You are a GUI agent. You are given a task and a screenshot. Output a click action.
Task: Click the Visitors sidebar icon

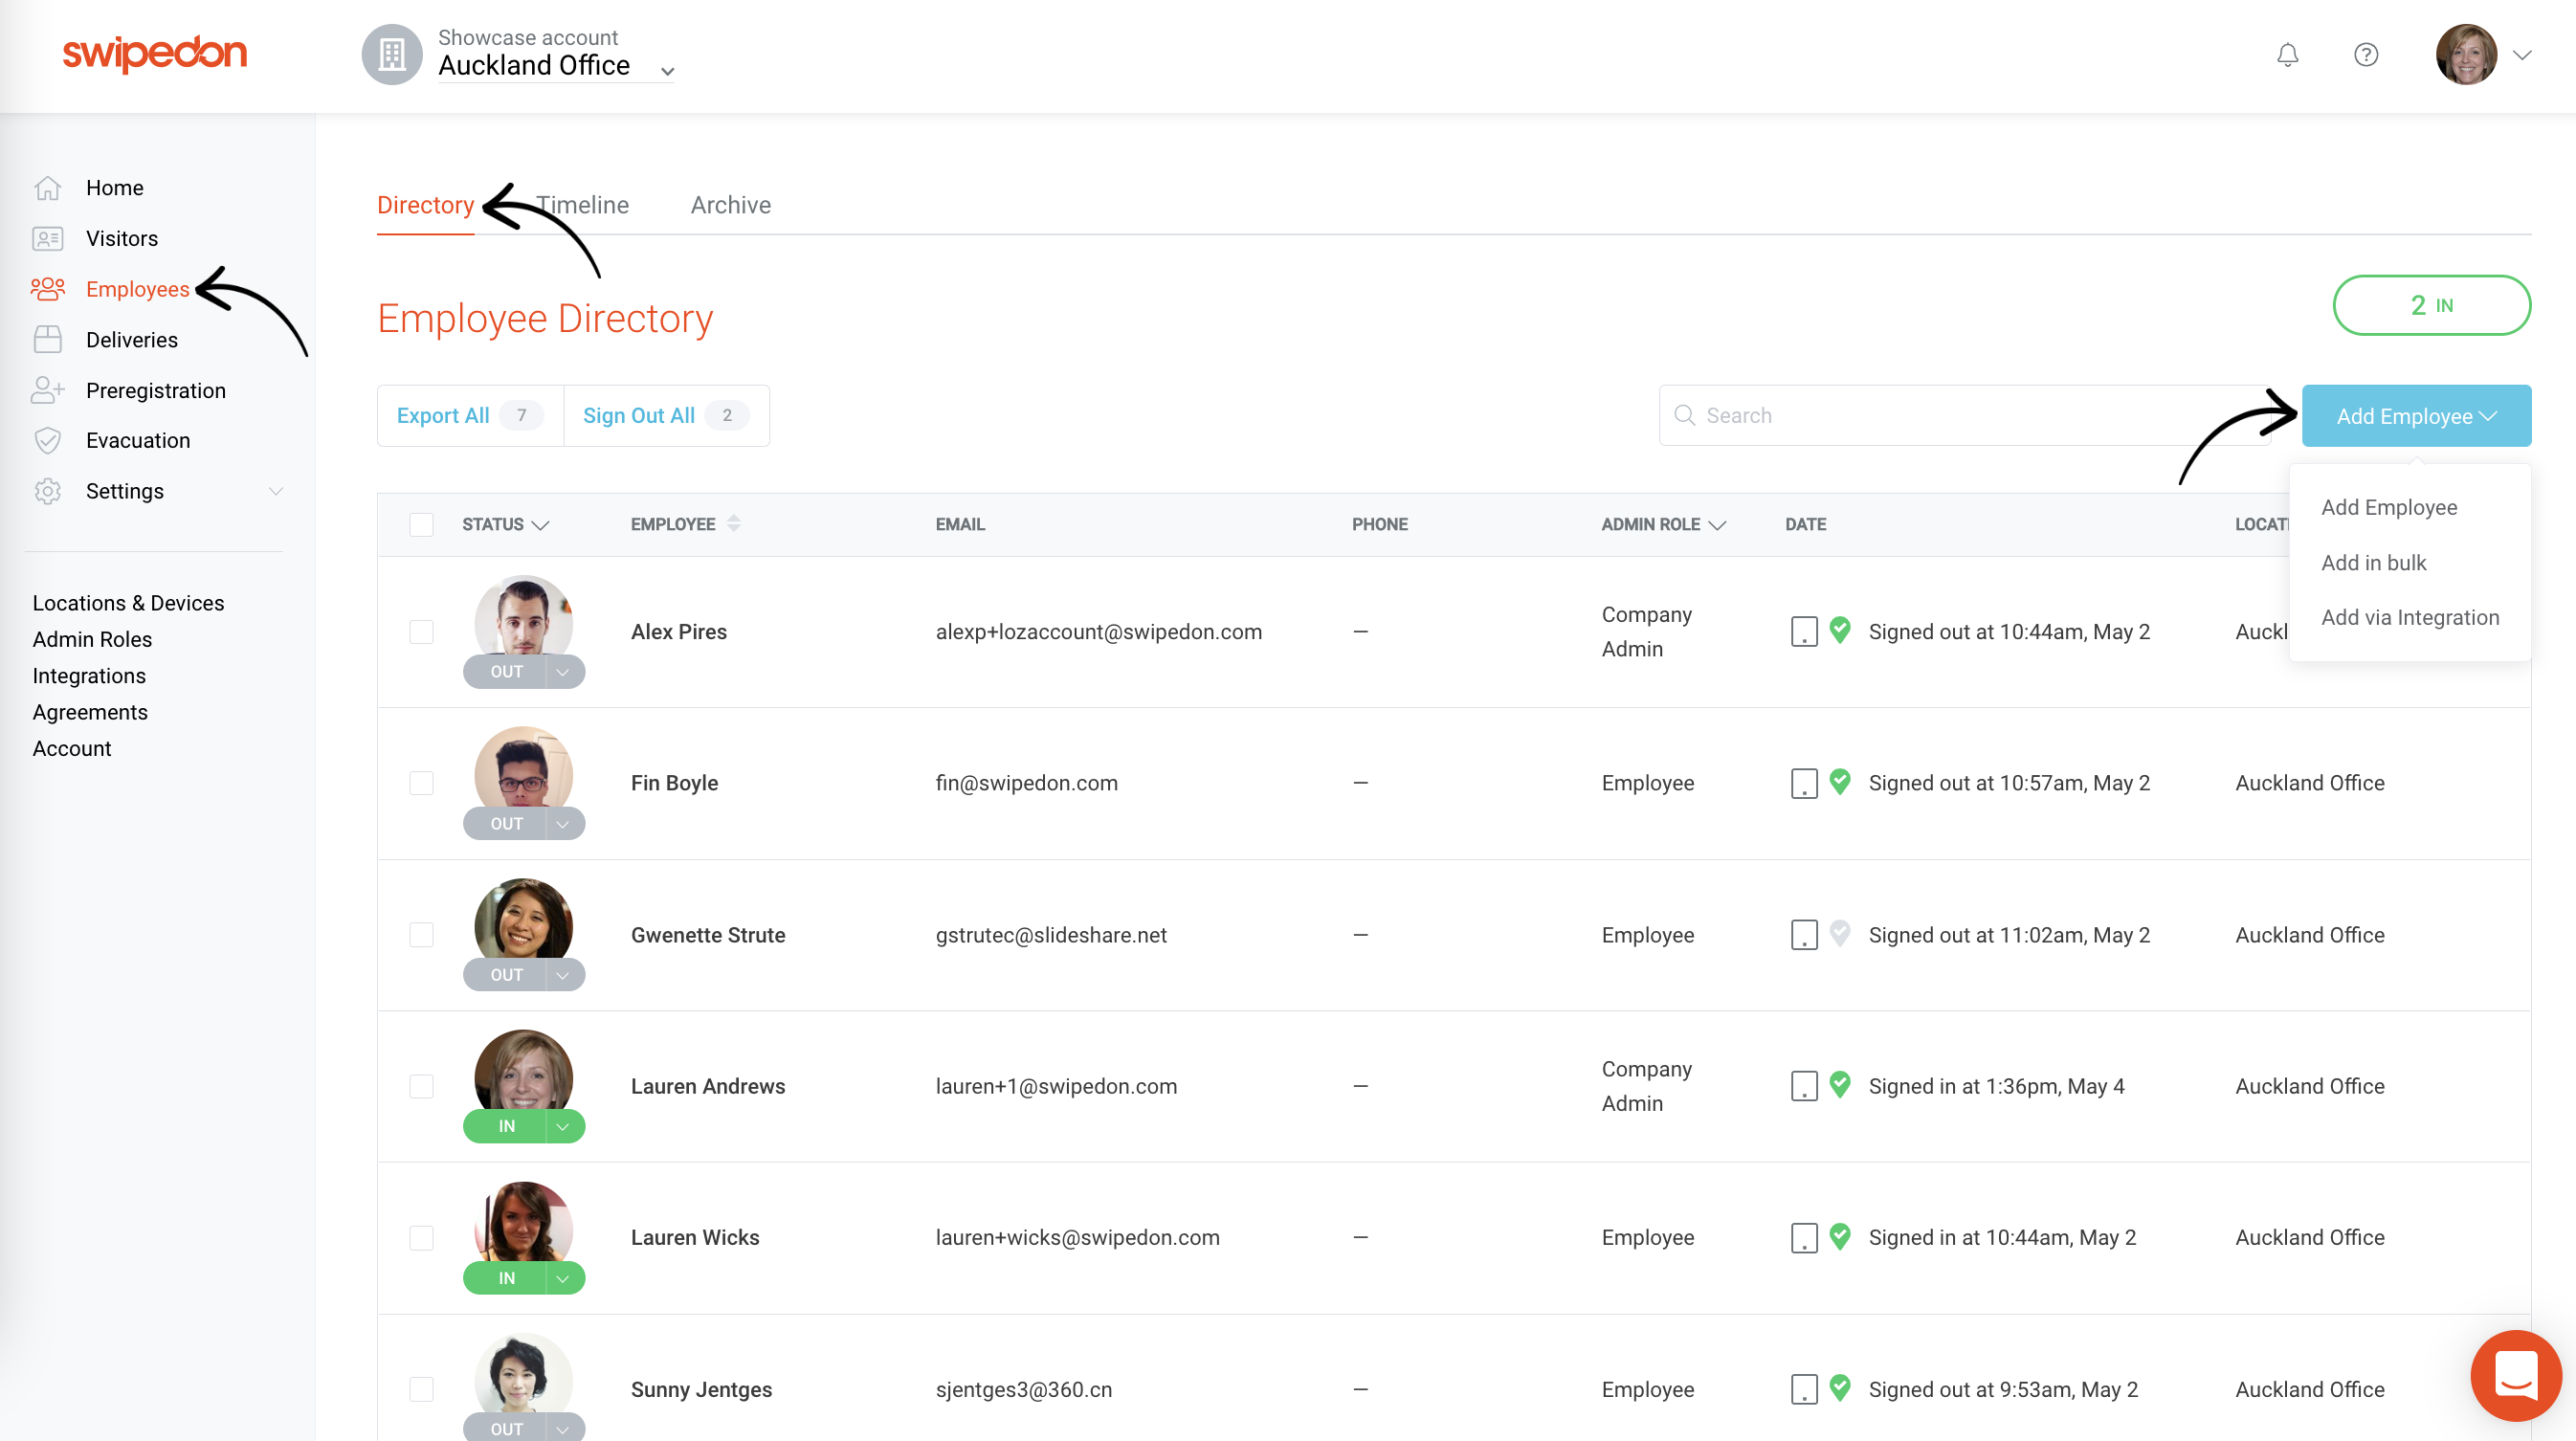48,238
